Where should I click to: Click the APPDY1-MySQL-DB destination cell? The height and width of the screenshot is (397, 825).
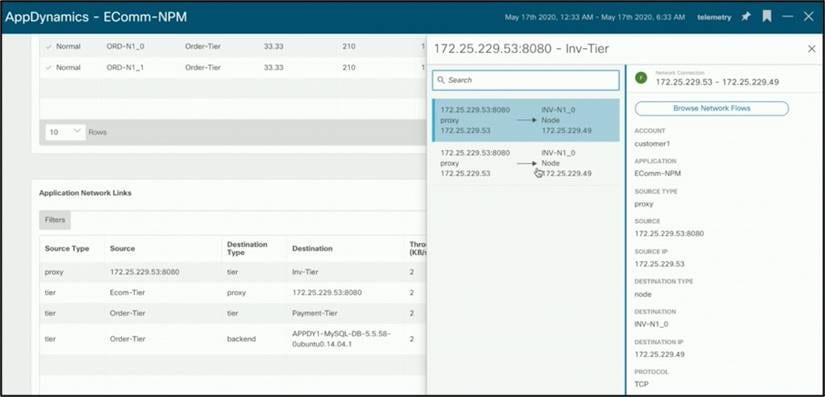[x=341, y=339]
